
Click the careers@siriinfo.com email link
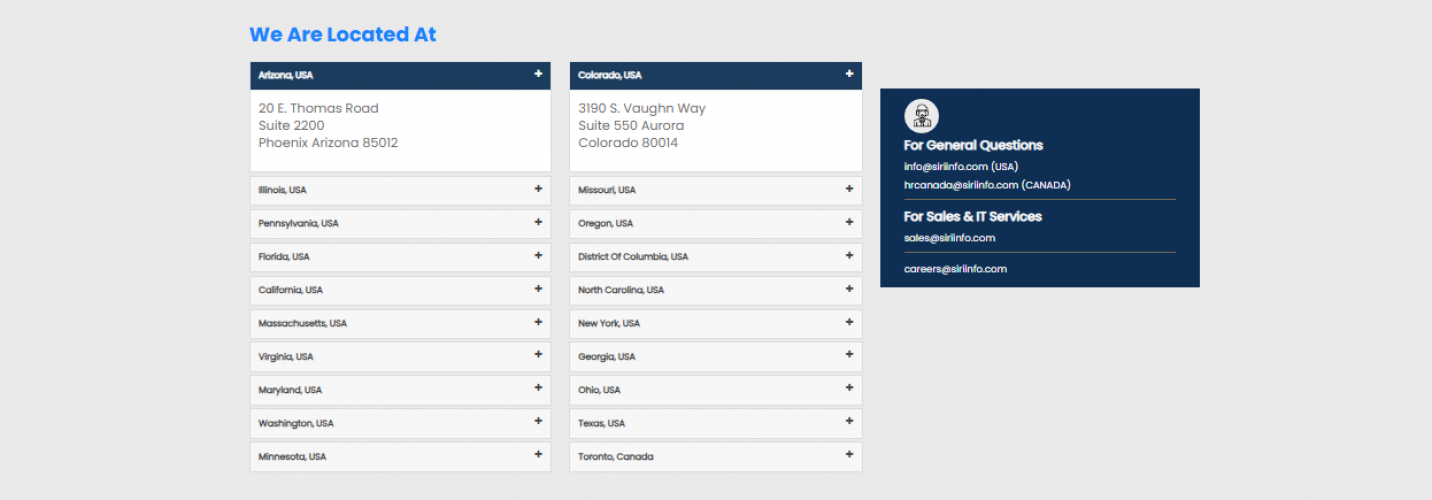pyautogui.click(x=955, y=269)
